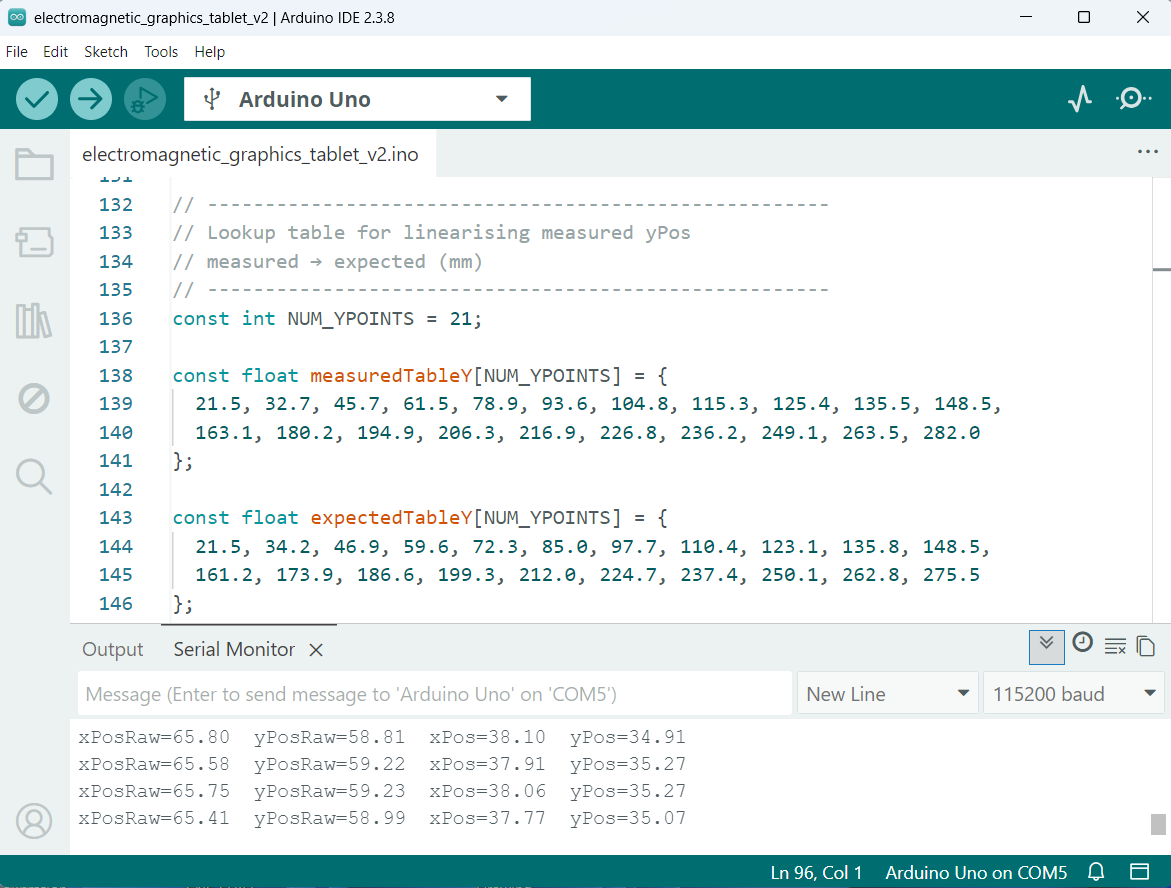Open the Serial Plotter waveform icon
Image resolution: width=1171 pixels, height=888 pixels.
(1080, 99)
